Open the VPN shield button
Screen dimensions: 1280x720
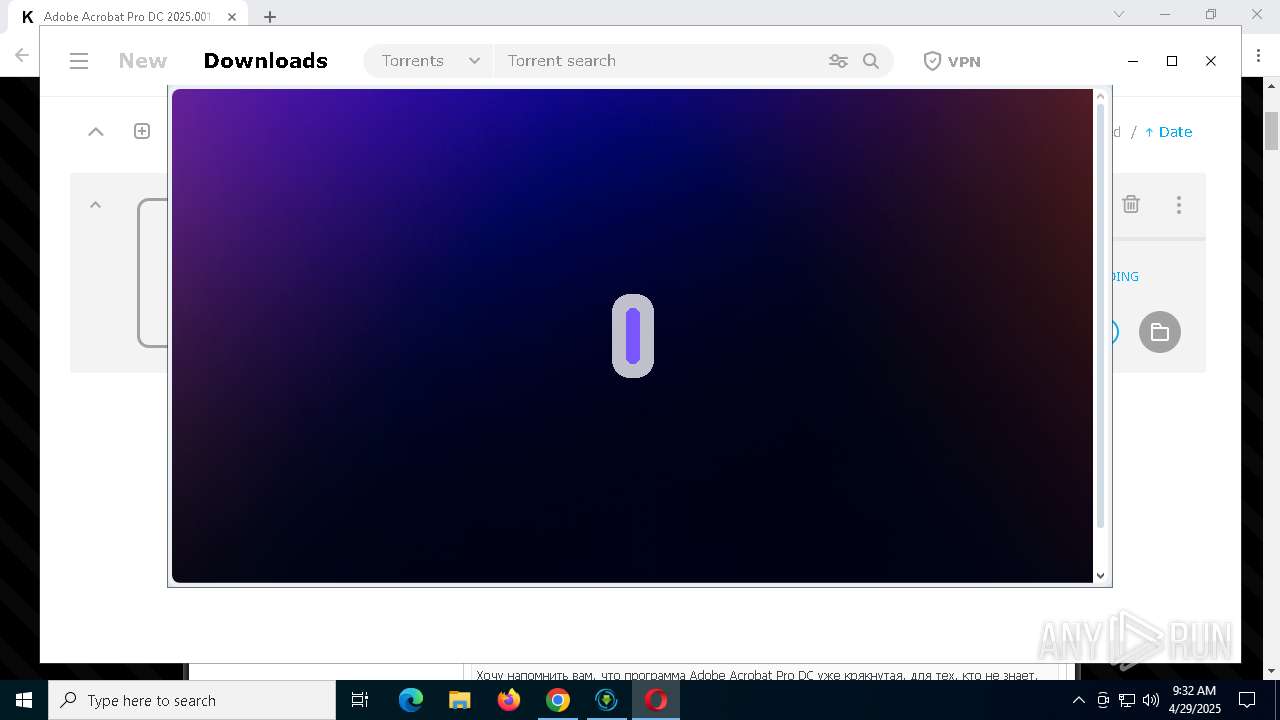951,61
